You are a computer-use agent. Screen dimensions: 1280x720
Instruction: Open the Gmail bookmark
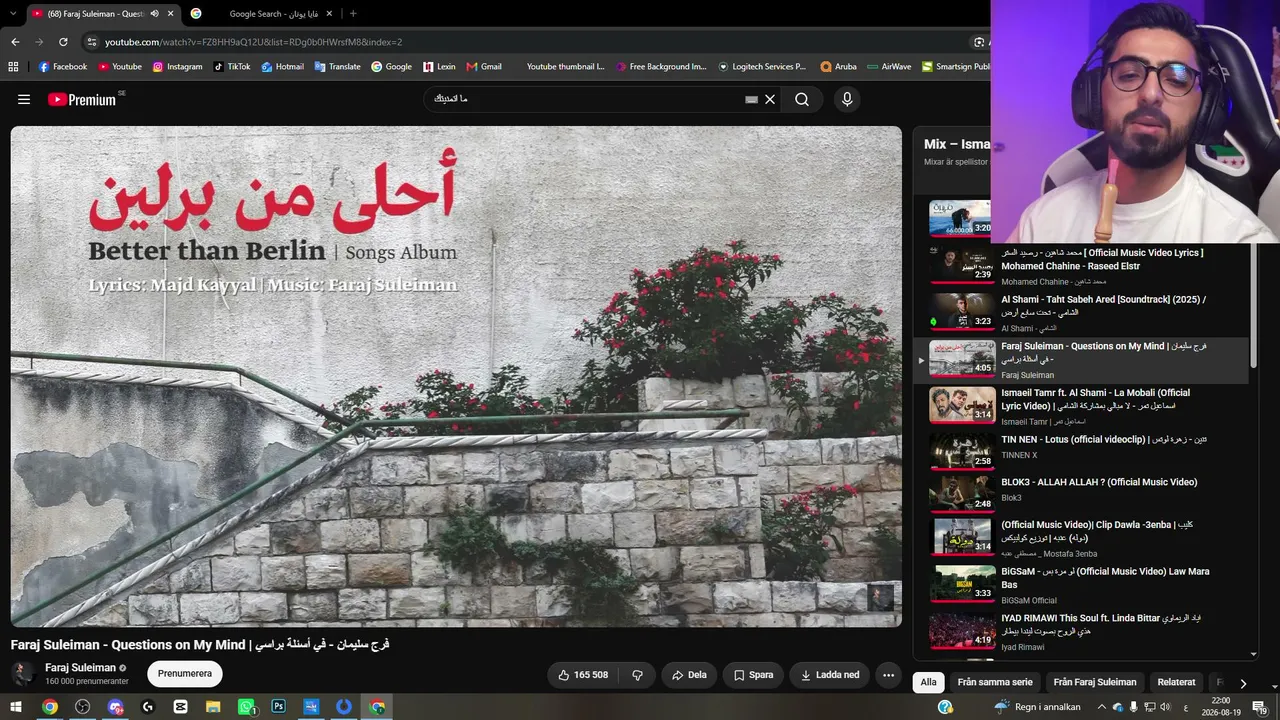(x=484, y=67)
